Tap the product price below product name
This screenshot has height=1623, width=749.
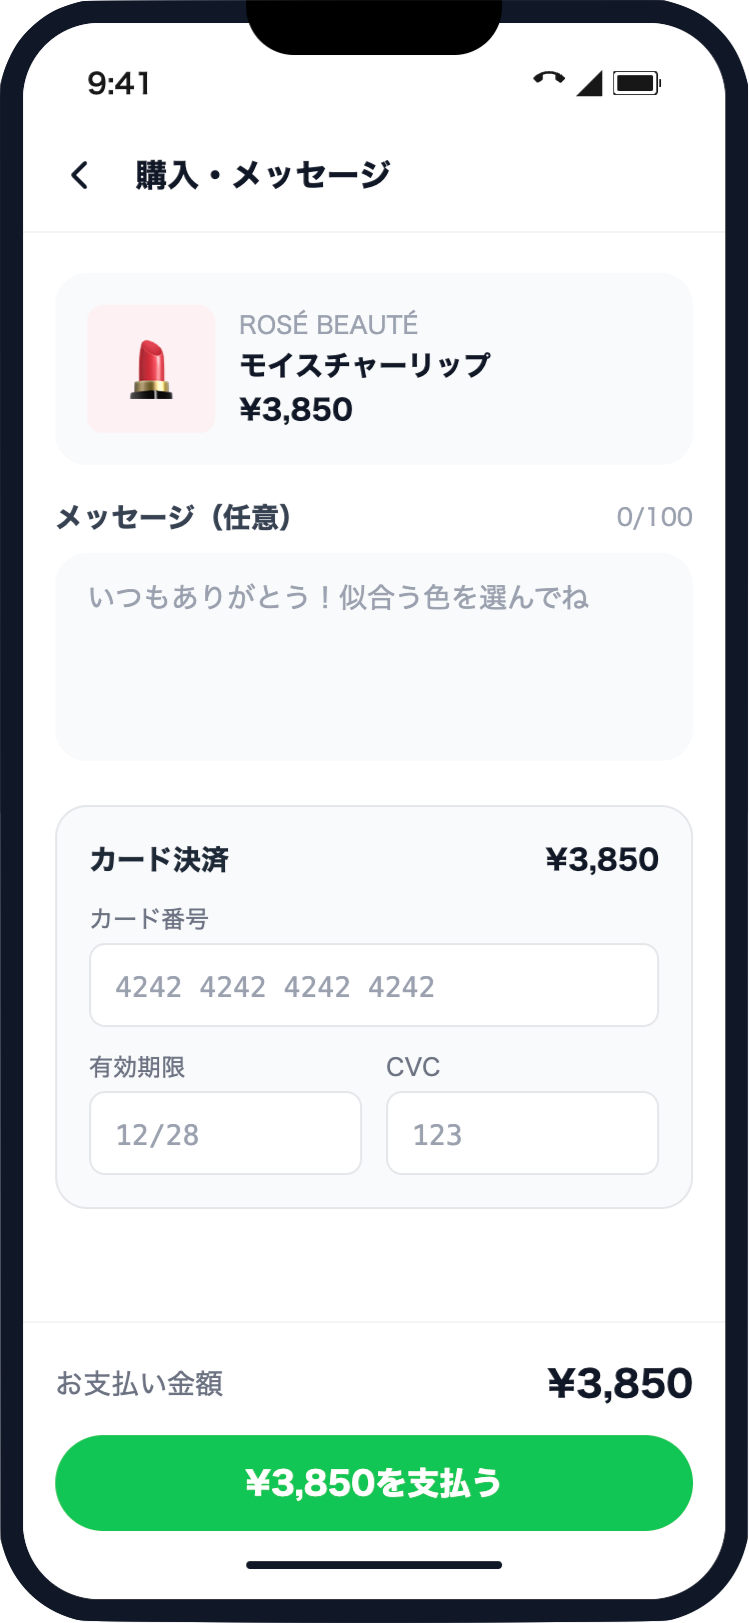click(296, 410)
